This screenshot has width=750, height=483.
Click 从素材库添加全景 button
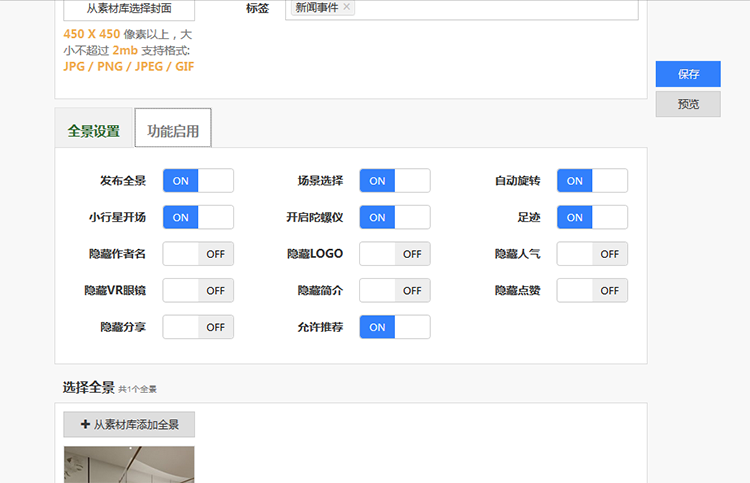[x=129, y=424]
